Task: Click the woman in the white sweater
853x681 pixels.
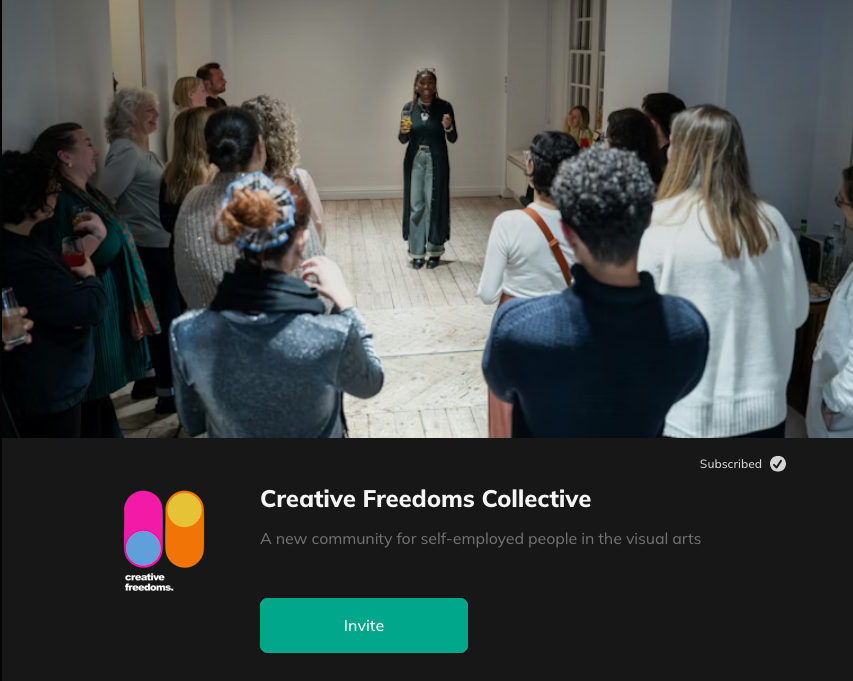Action: click(x=724, y=272)
